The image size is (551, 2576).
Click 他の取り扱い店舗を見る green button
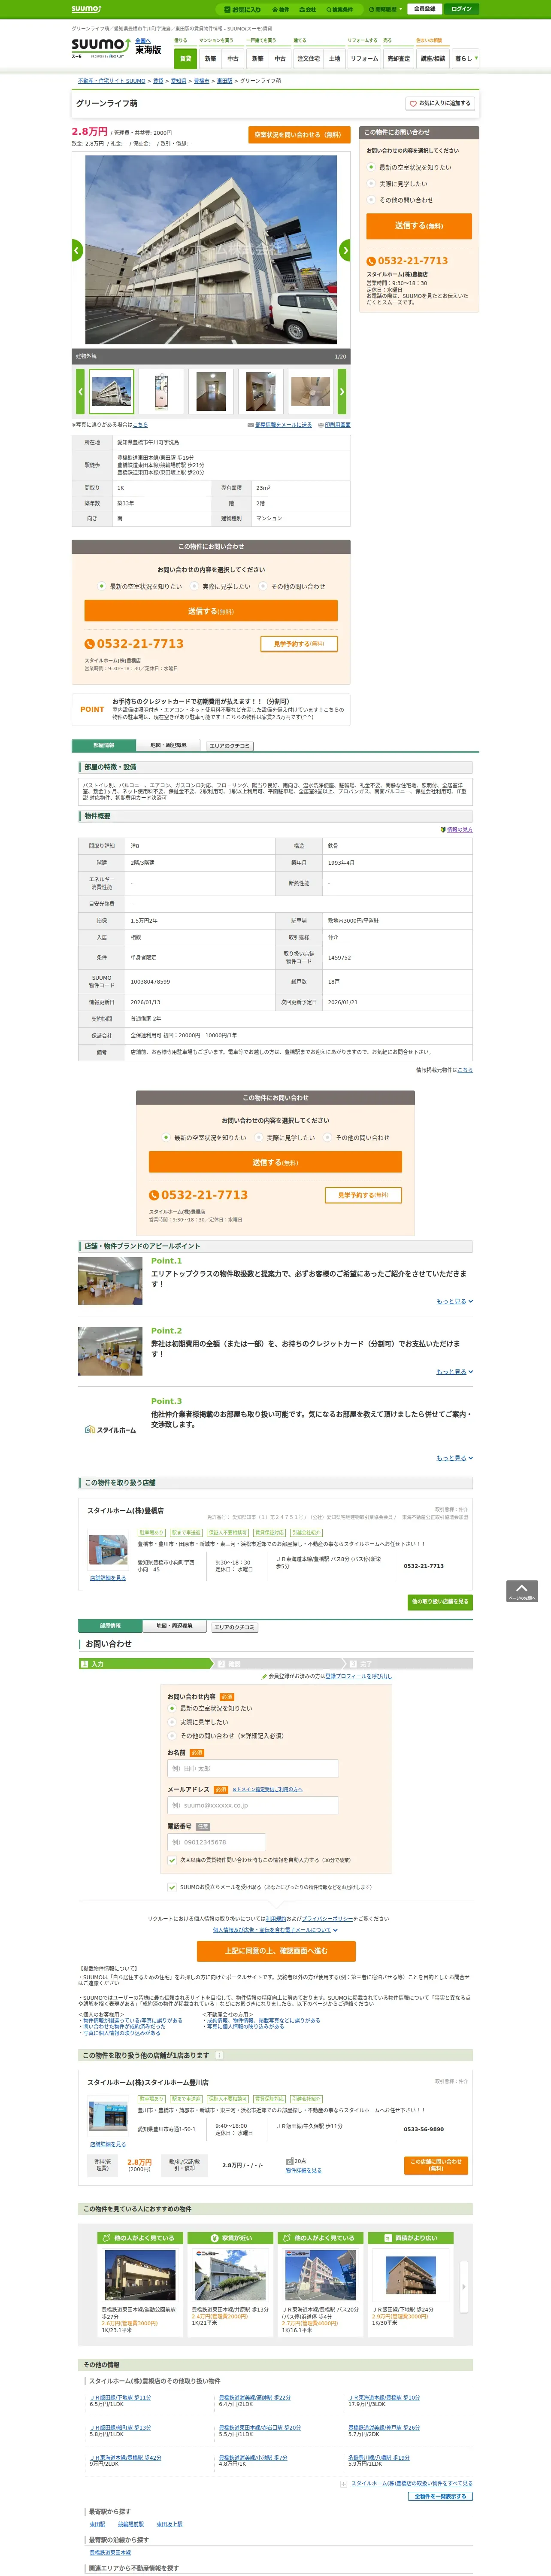[440, 1602]
